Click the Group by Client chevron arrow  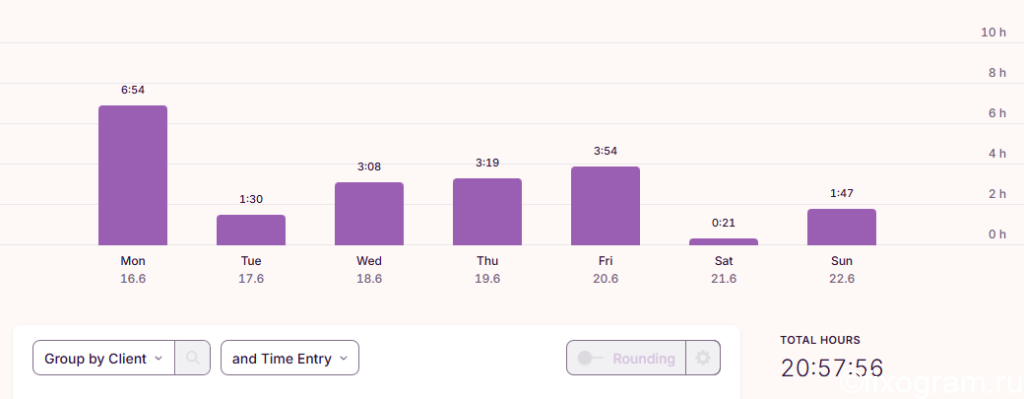click(x=158, y=359)
